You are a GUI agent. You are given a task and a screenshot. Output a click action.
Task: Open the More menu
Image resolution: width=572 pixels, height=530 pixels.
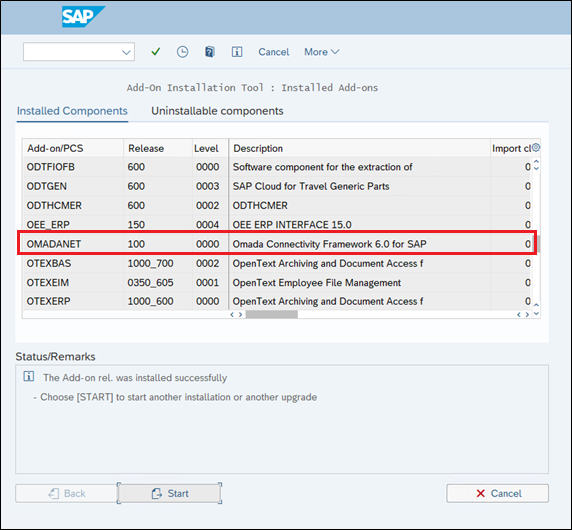[321, 52]
